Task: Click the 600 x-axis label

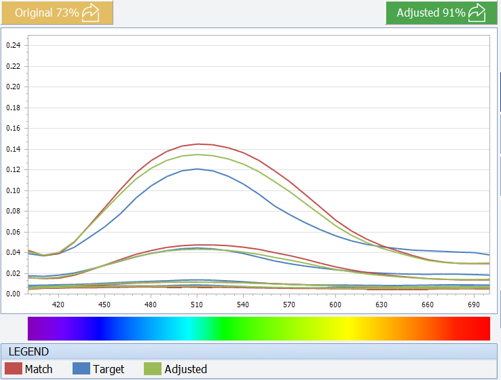Action: click(335, 304)
